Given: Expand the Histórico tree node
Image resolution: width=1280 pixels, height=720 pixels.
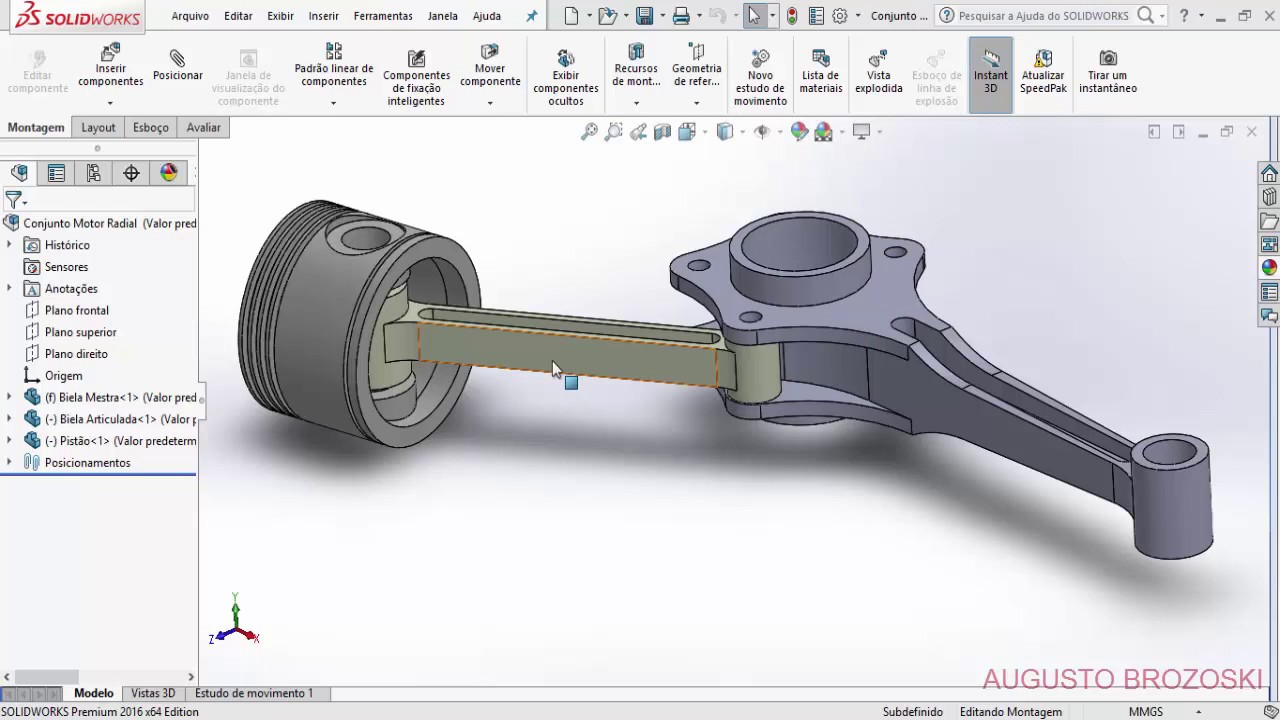Looking at the screenshot, I should [x=9, y=245].
